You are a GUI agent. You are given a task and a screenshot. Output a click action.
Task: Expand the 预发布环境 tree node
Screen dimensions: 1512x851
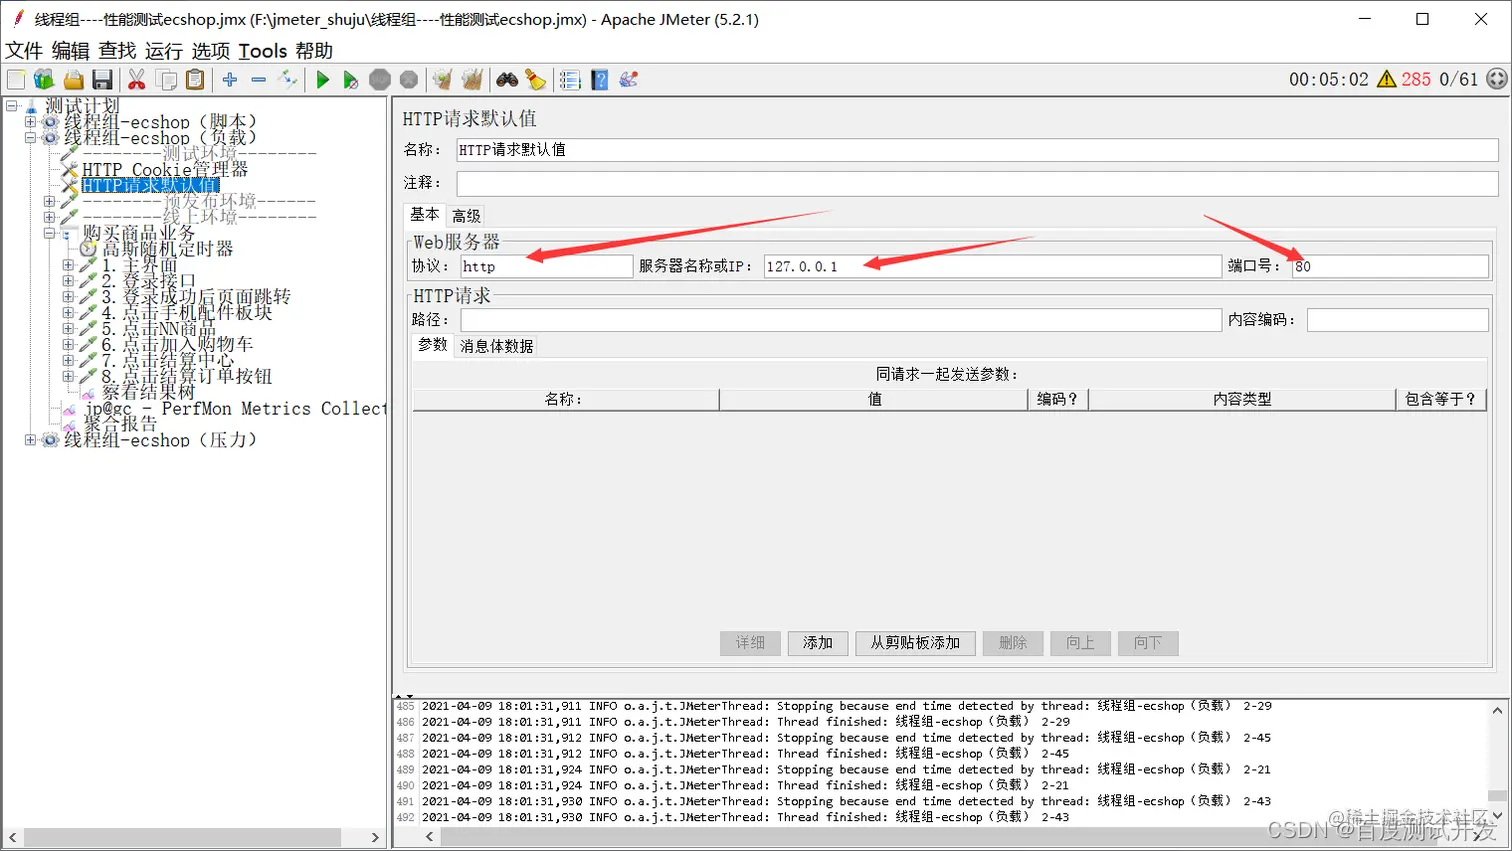coord(49,201)
